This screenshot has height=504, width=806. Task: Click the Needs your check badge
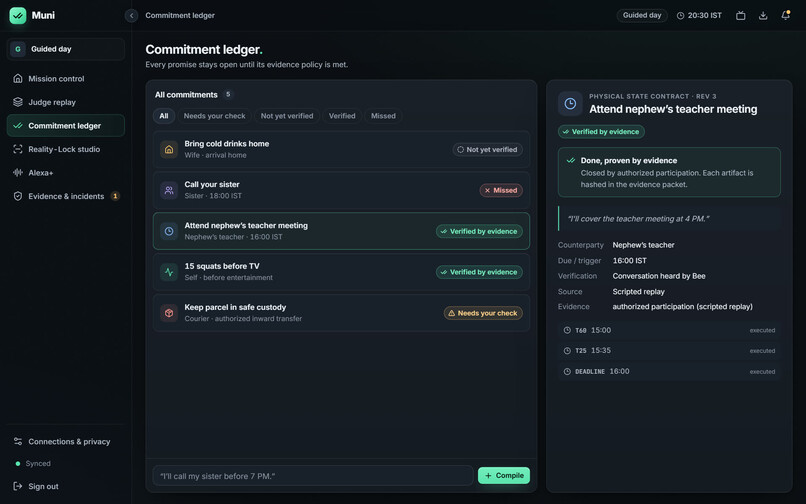[x=483, y=313]
